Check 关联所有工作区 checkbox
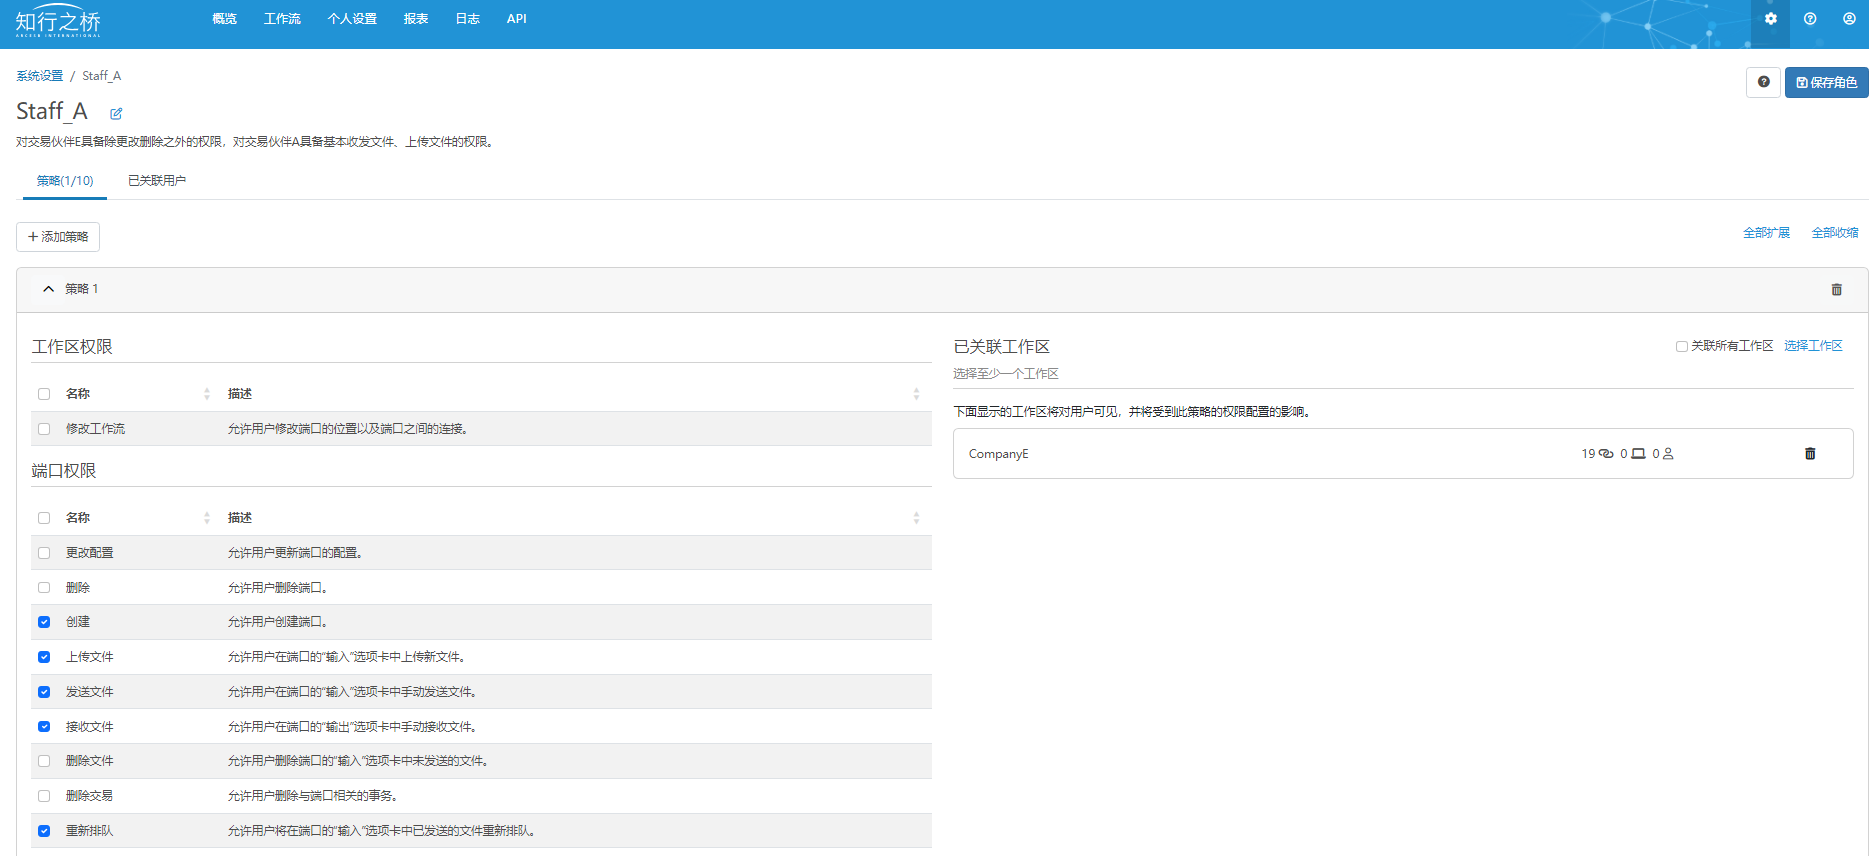Viewport: 1869px width, 856px height. (x=1681, y=346)
